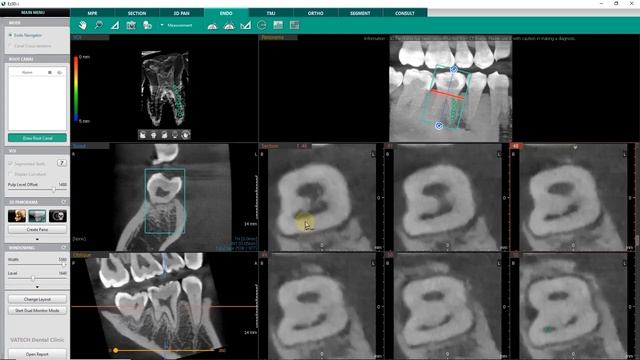Viewport: 640px width, 360px height.
Task: Expand the Windowing panel arrow
Action: pyautogui.click(x=37, y=287)
